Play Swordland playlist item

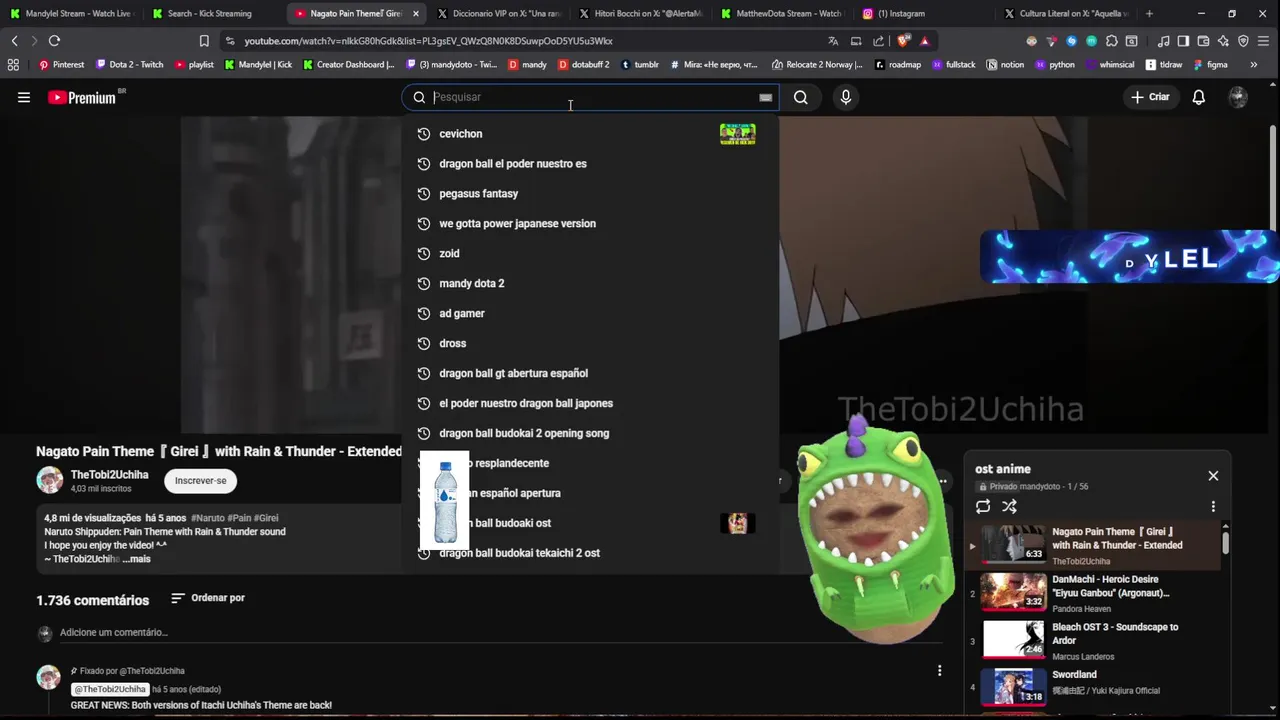pos(1094,685)
